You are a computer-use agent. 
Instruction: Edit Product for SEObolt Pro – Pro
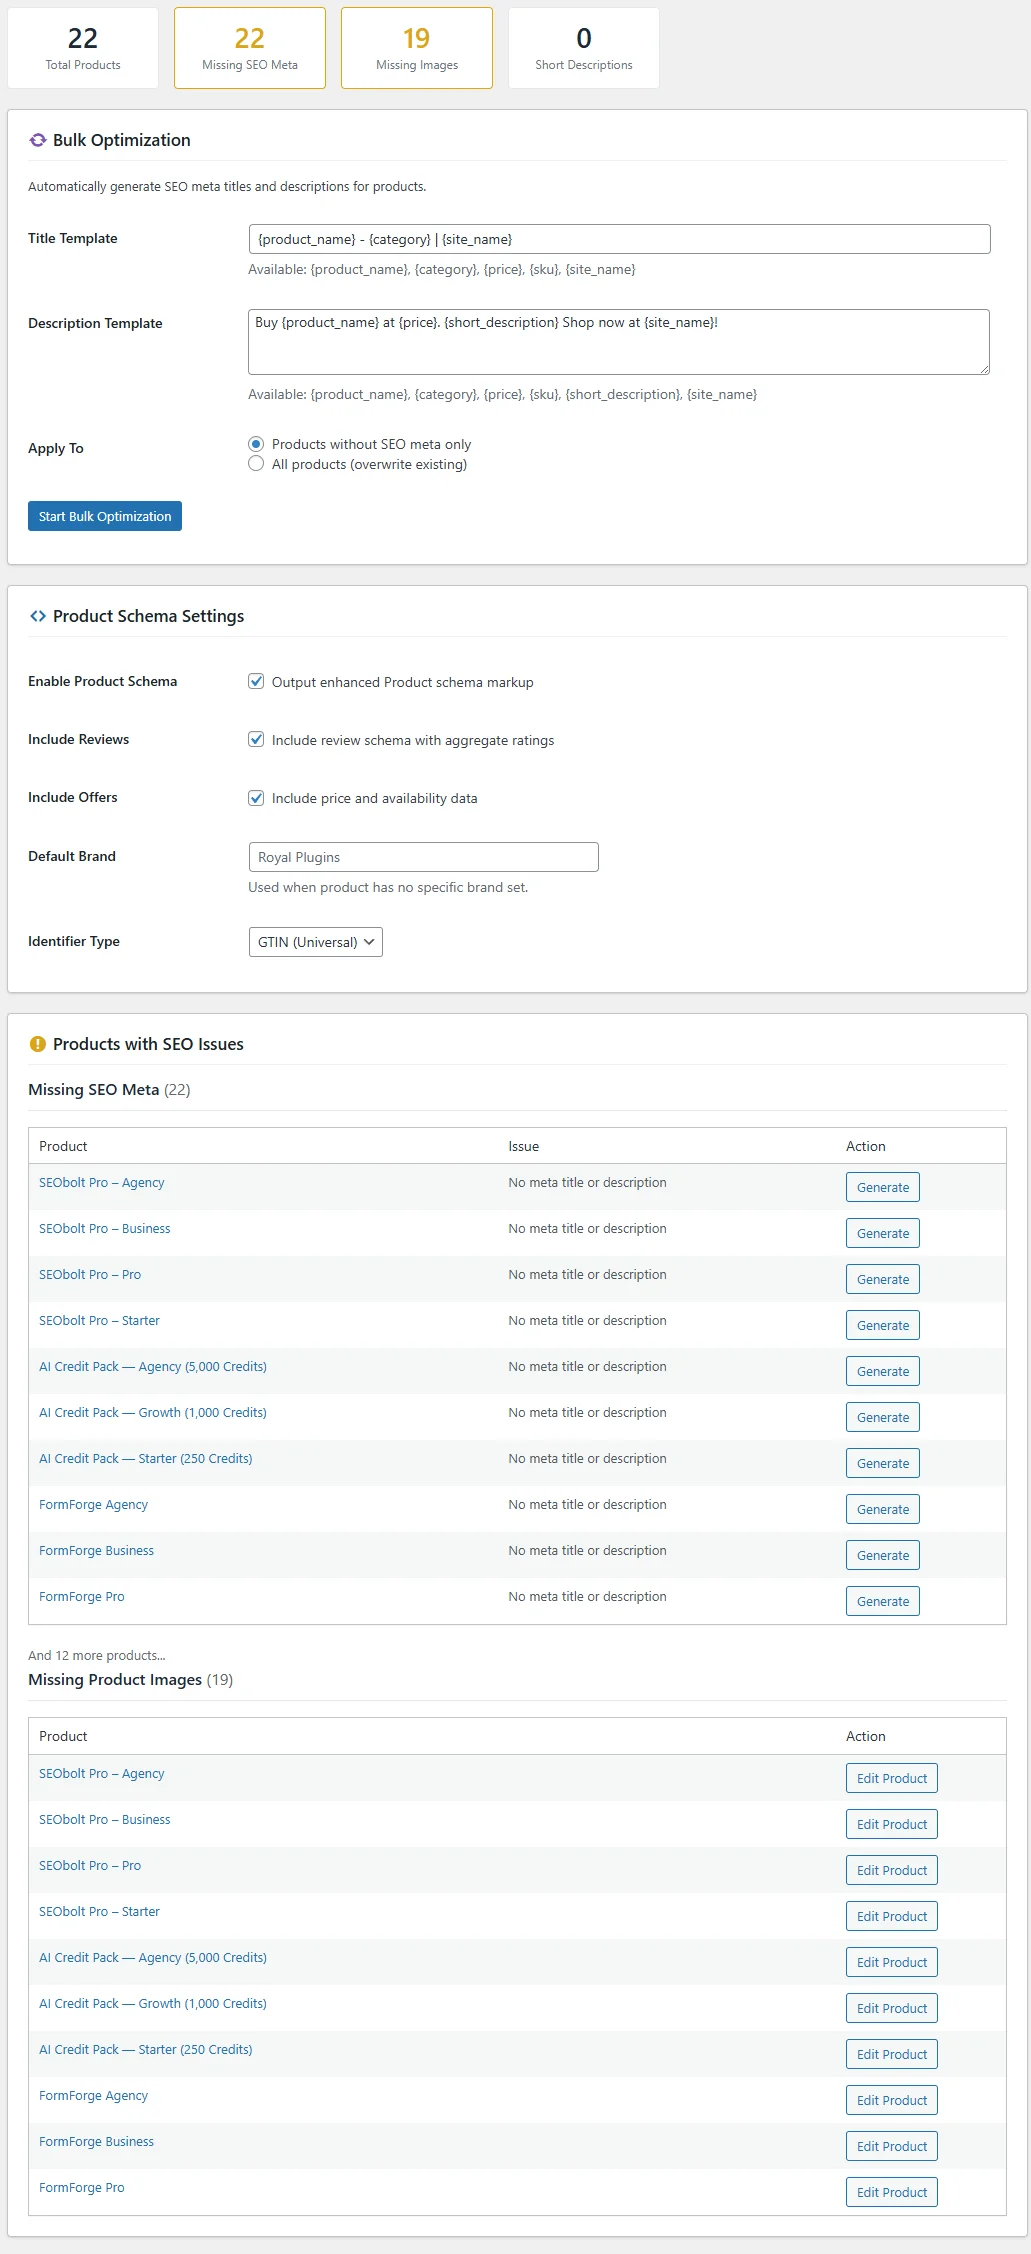click(892, 1870)
